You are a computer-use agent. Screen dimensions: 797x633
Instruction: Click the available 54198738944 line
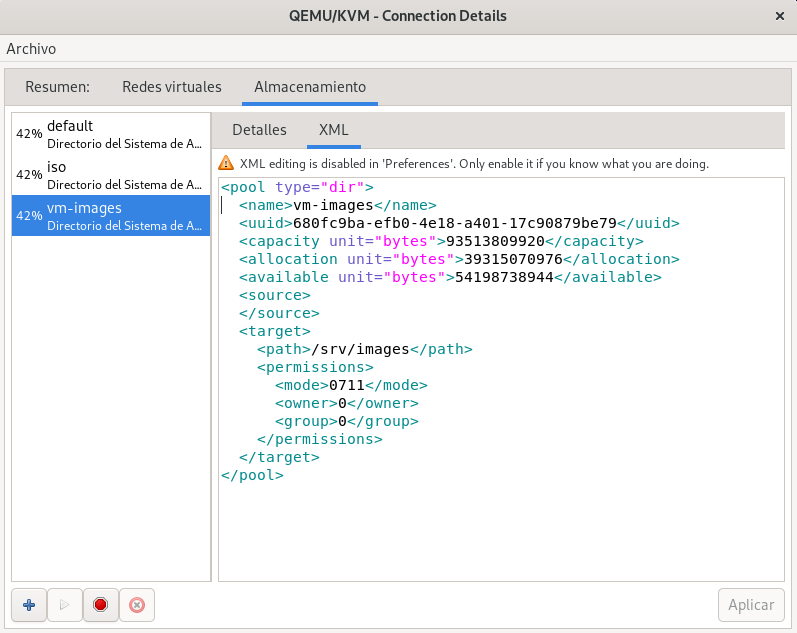pyautogui.click(x=450, y=277)
